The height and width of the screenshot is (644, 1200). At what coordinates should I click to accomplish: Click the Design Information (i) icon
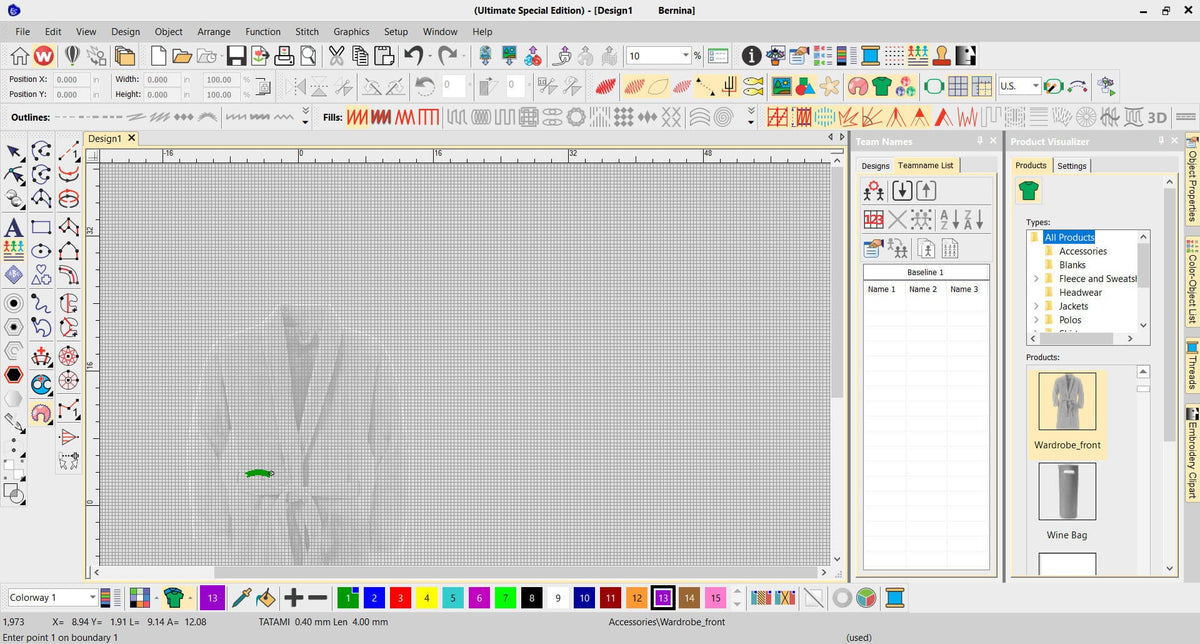coord(751,56)
